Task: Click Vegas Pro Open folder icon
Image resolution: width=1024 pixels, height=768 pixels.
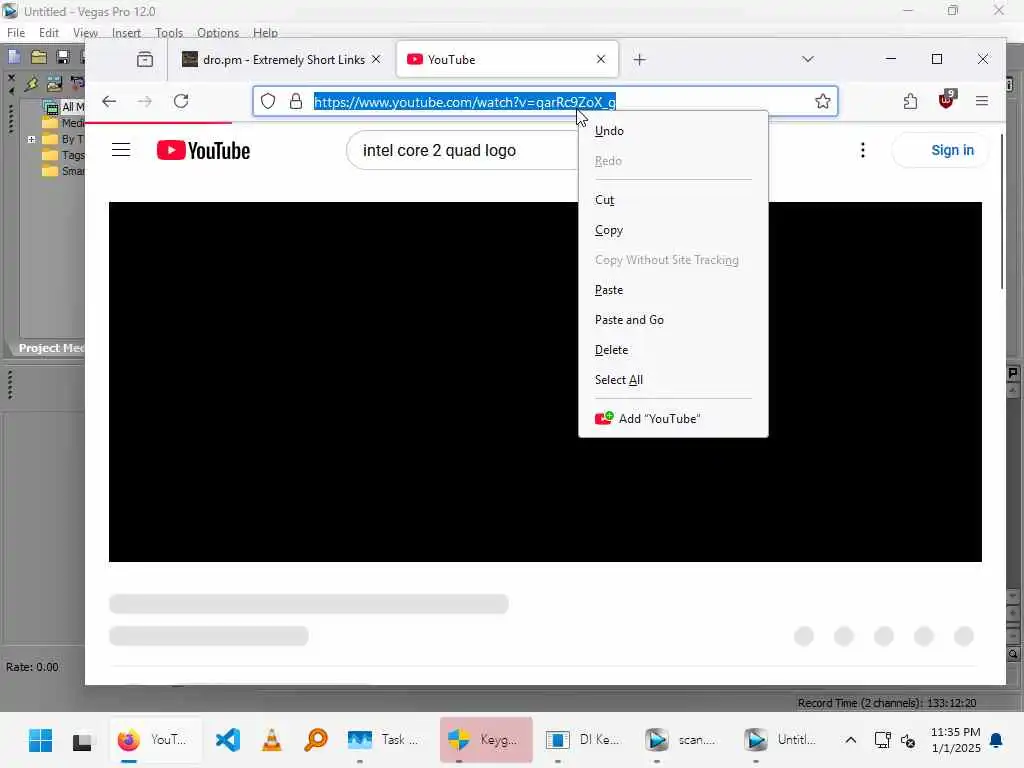Action: pyautogui.click(x=39, y=57)
